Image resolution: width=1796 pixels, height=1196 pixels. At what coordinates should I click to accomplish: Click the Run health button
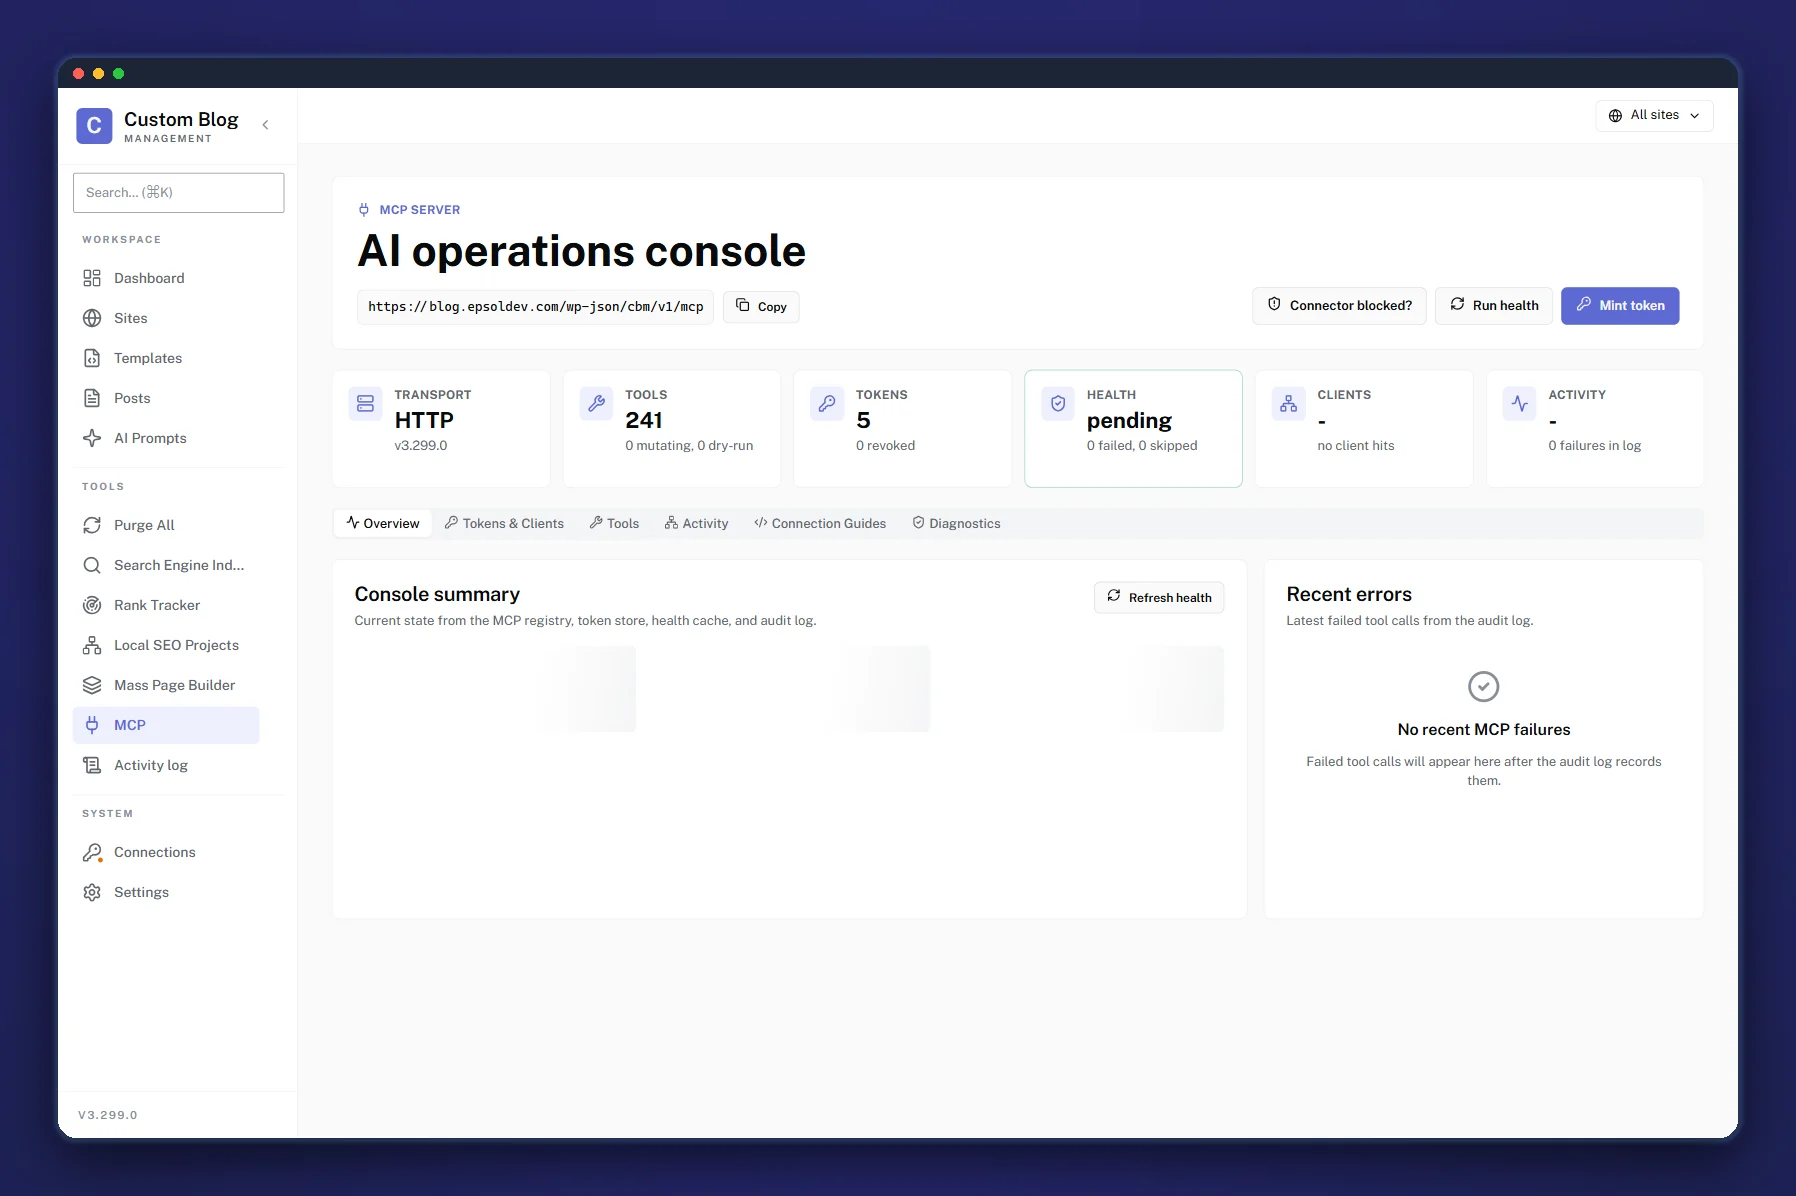coord(1494,305)
